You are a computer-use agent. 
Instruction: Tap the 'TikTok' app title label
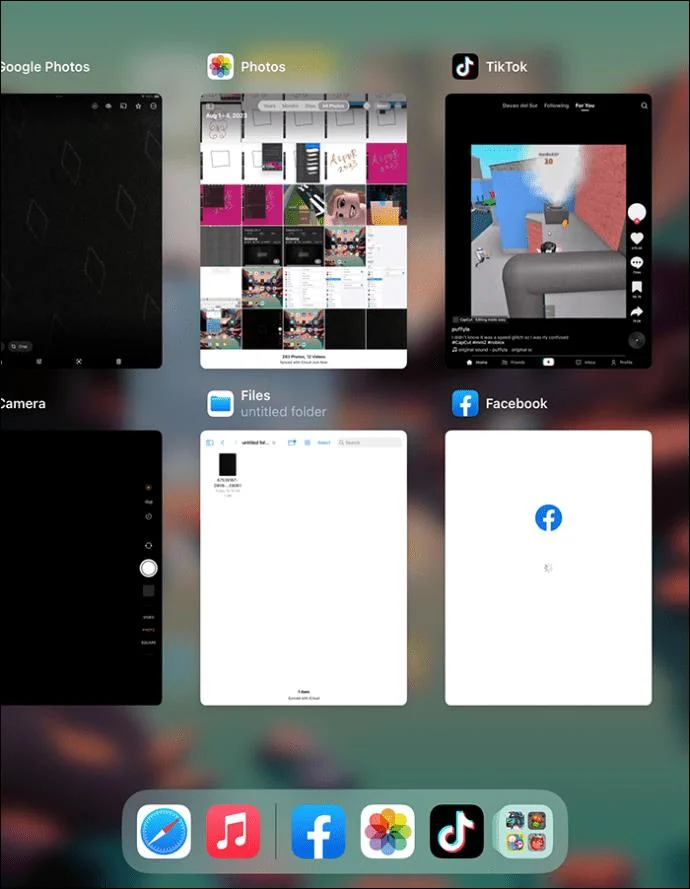(x=506, y=67)
